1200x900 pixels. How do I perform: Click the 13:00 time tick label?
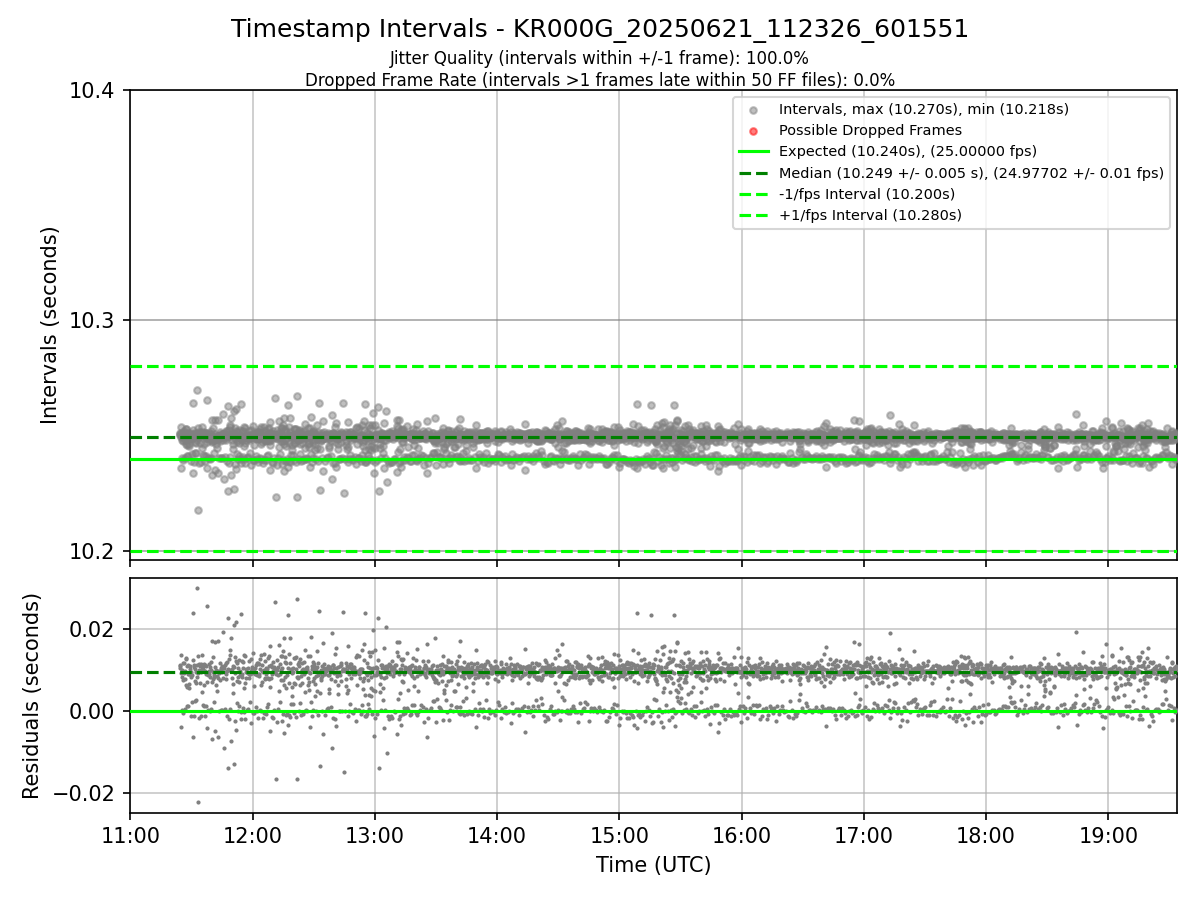click(x=374, y=834)
